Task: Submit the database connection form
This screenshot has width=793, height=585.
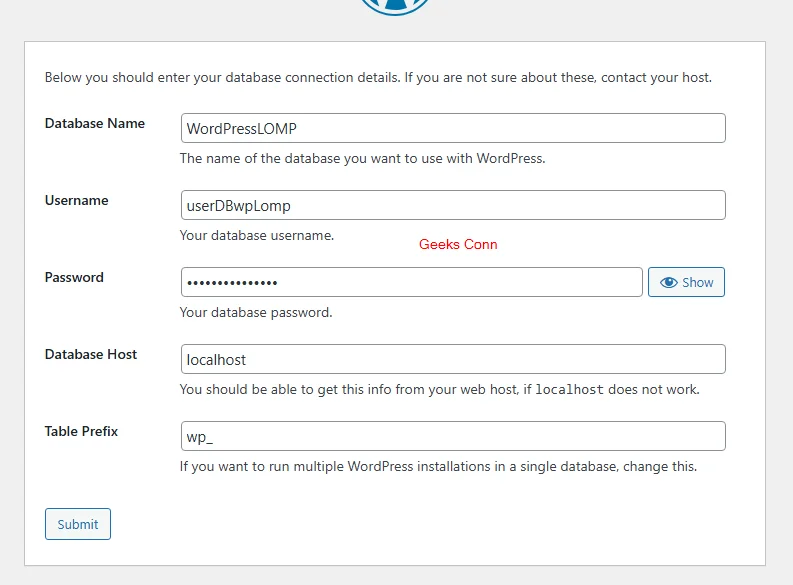Action: [78, 524]
